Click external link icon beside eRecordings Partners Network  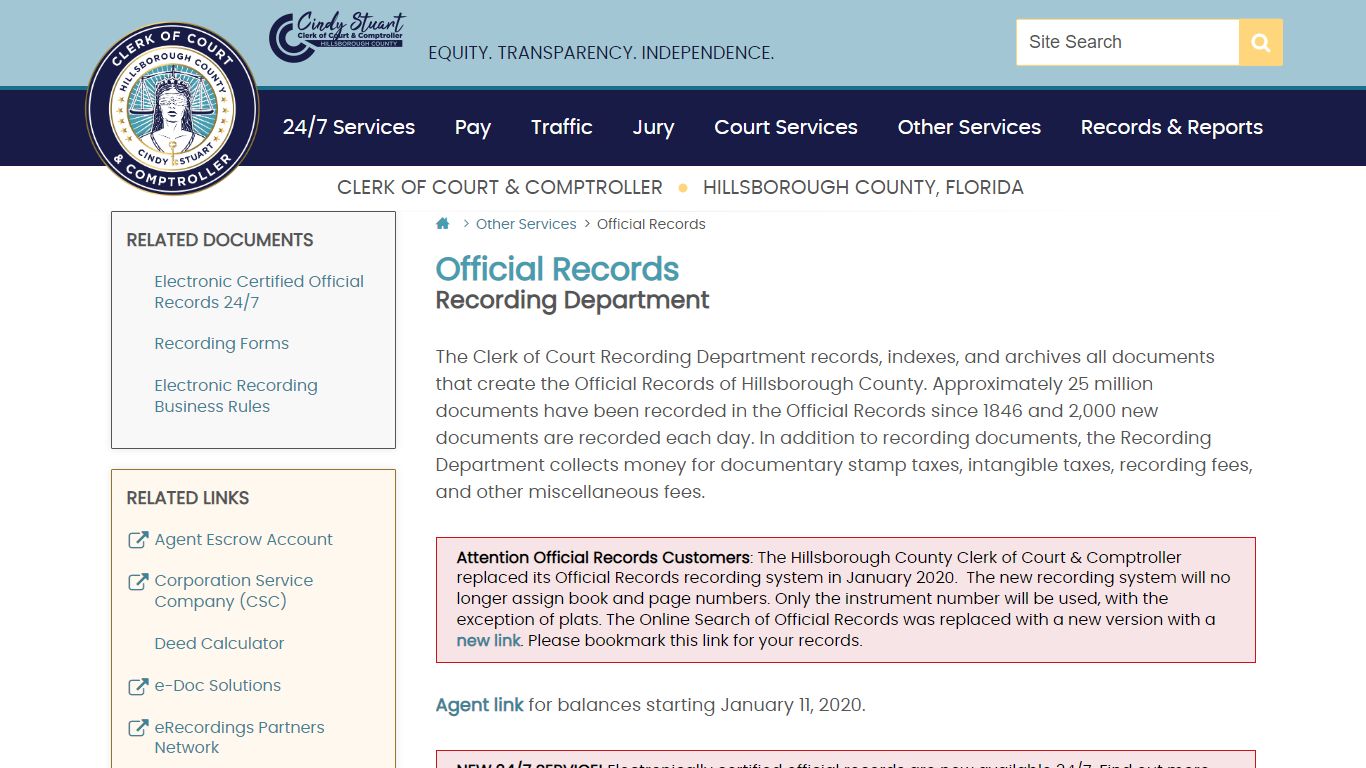click(x=138, y=728)
